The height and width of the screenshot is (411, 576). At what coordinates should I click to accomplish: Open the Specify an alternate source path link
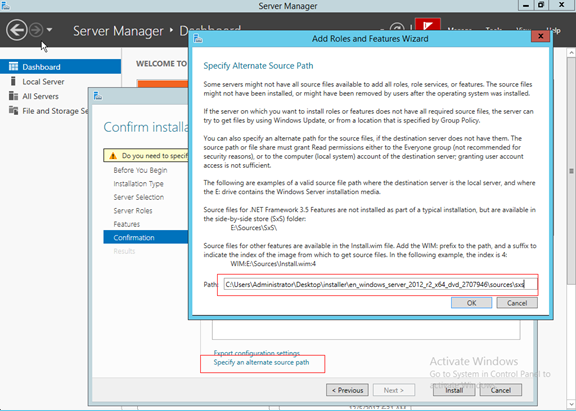(261, 363)
